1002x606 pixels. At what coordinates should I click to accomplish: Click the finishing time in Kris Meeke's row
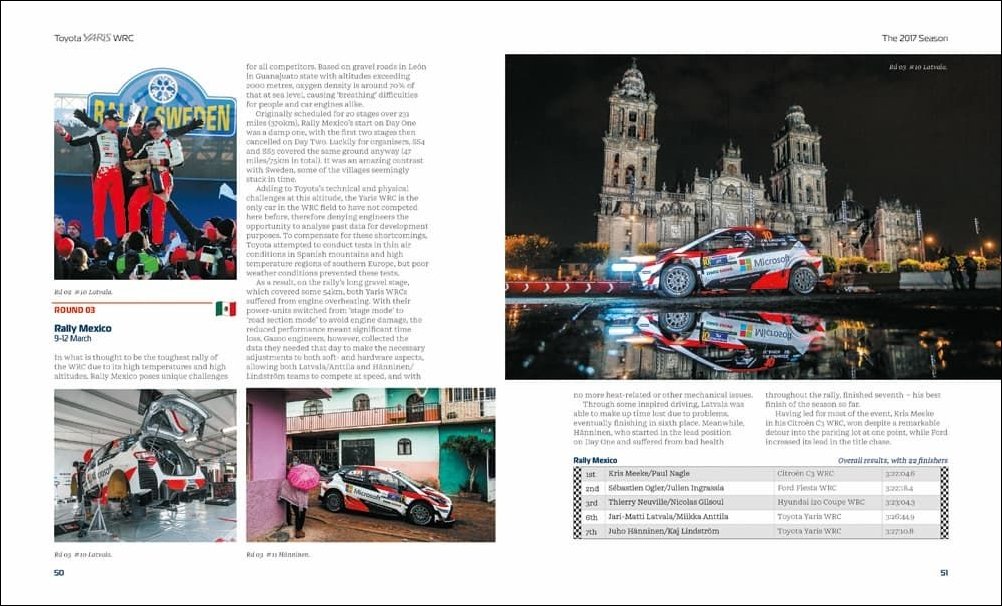point(900,474)
